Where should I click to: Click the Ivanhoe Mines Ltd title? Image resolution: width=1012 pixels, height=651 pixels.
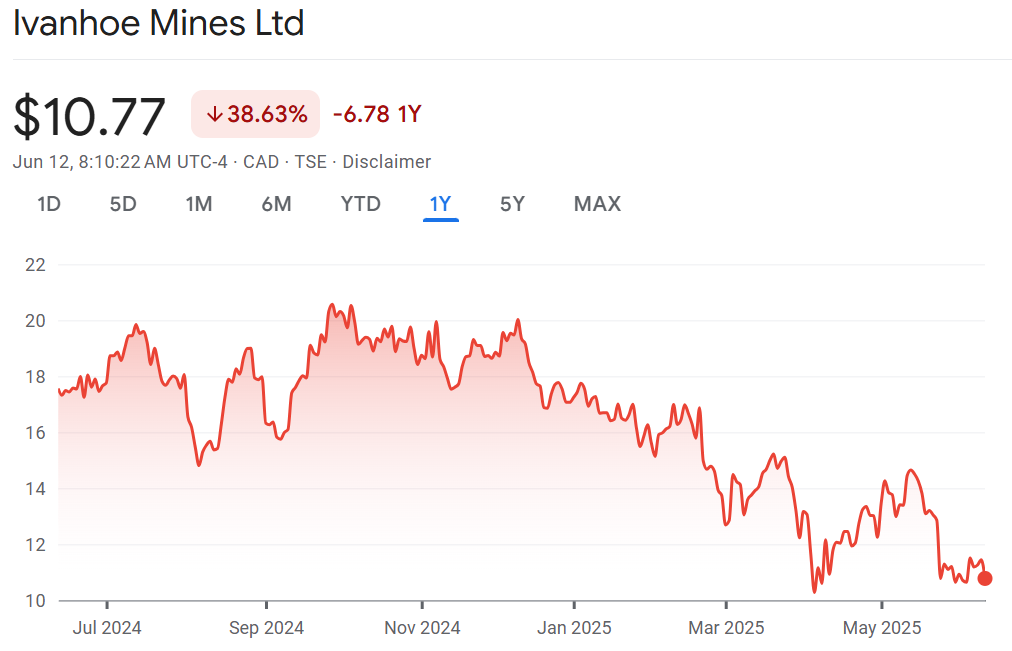coord(159,23)
